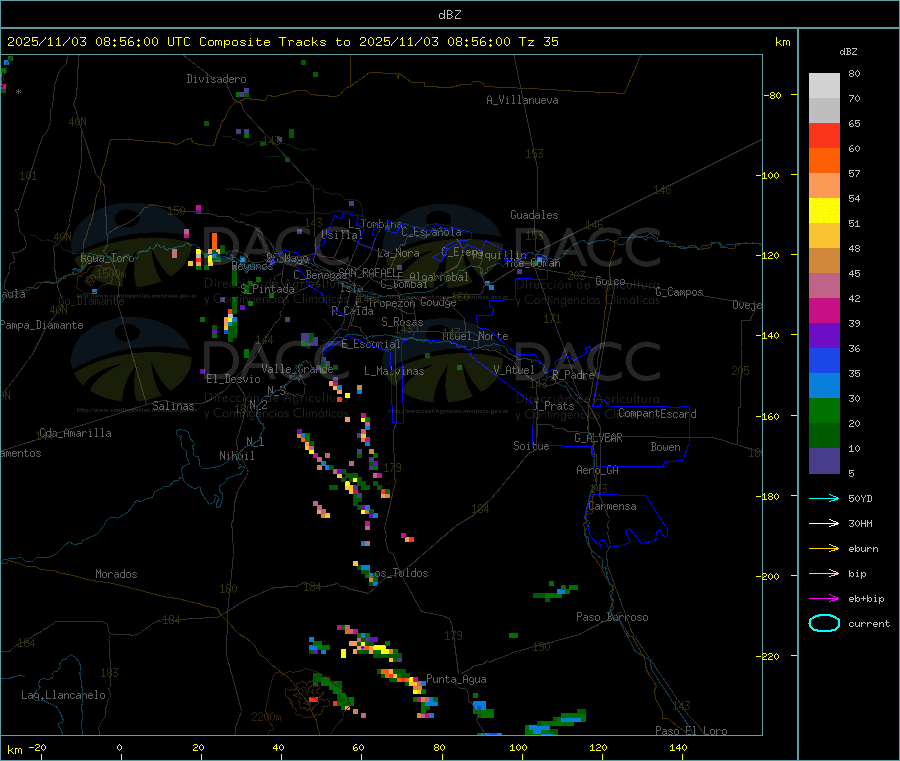Click the Divisadero map label
The height and width of the screenshot is (761, 900).
point(216,79)
